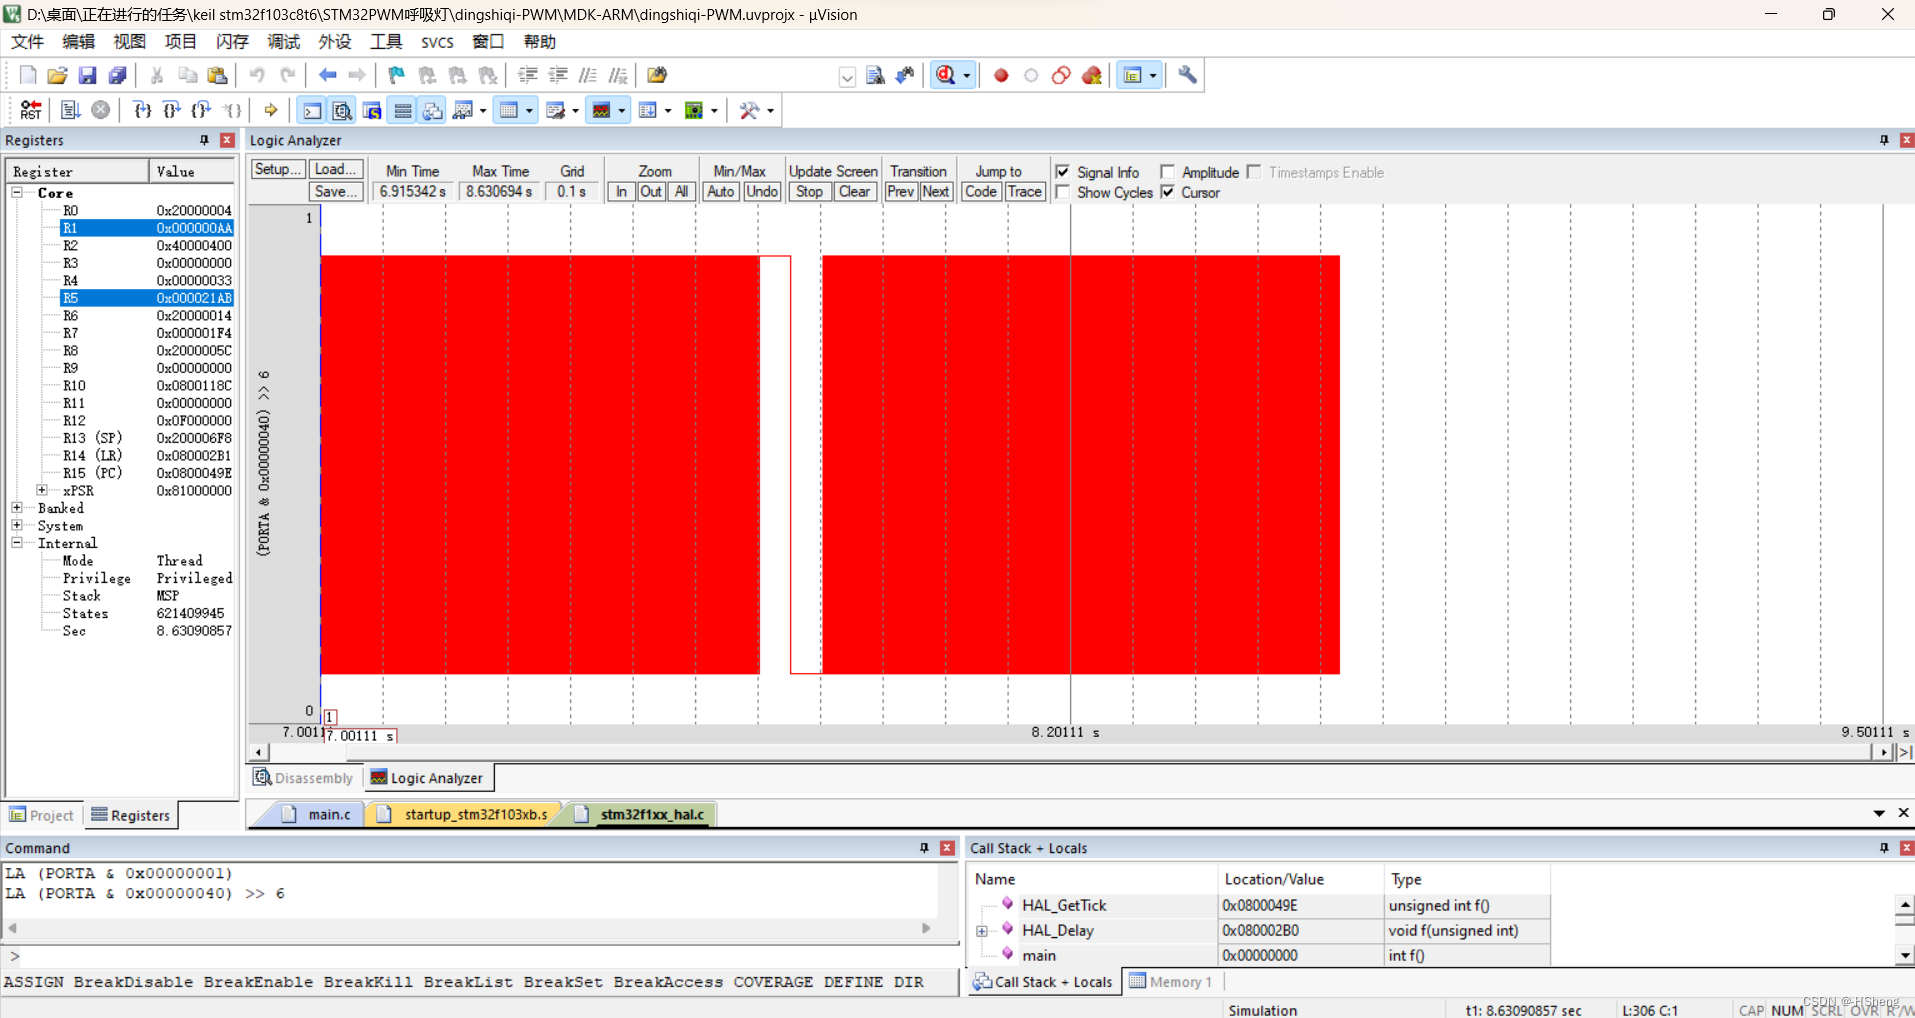Save all files from the toolbar

[118, 75]
